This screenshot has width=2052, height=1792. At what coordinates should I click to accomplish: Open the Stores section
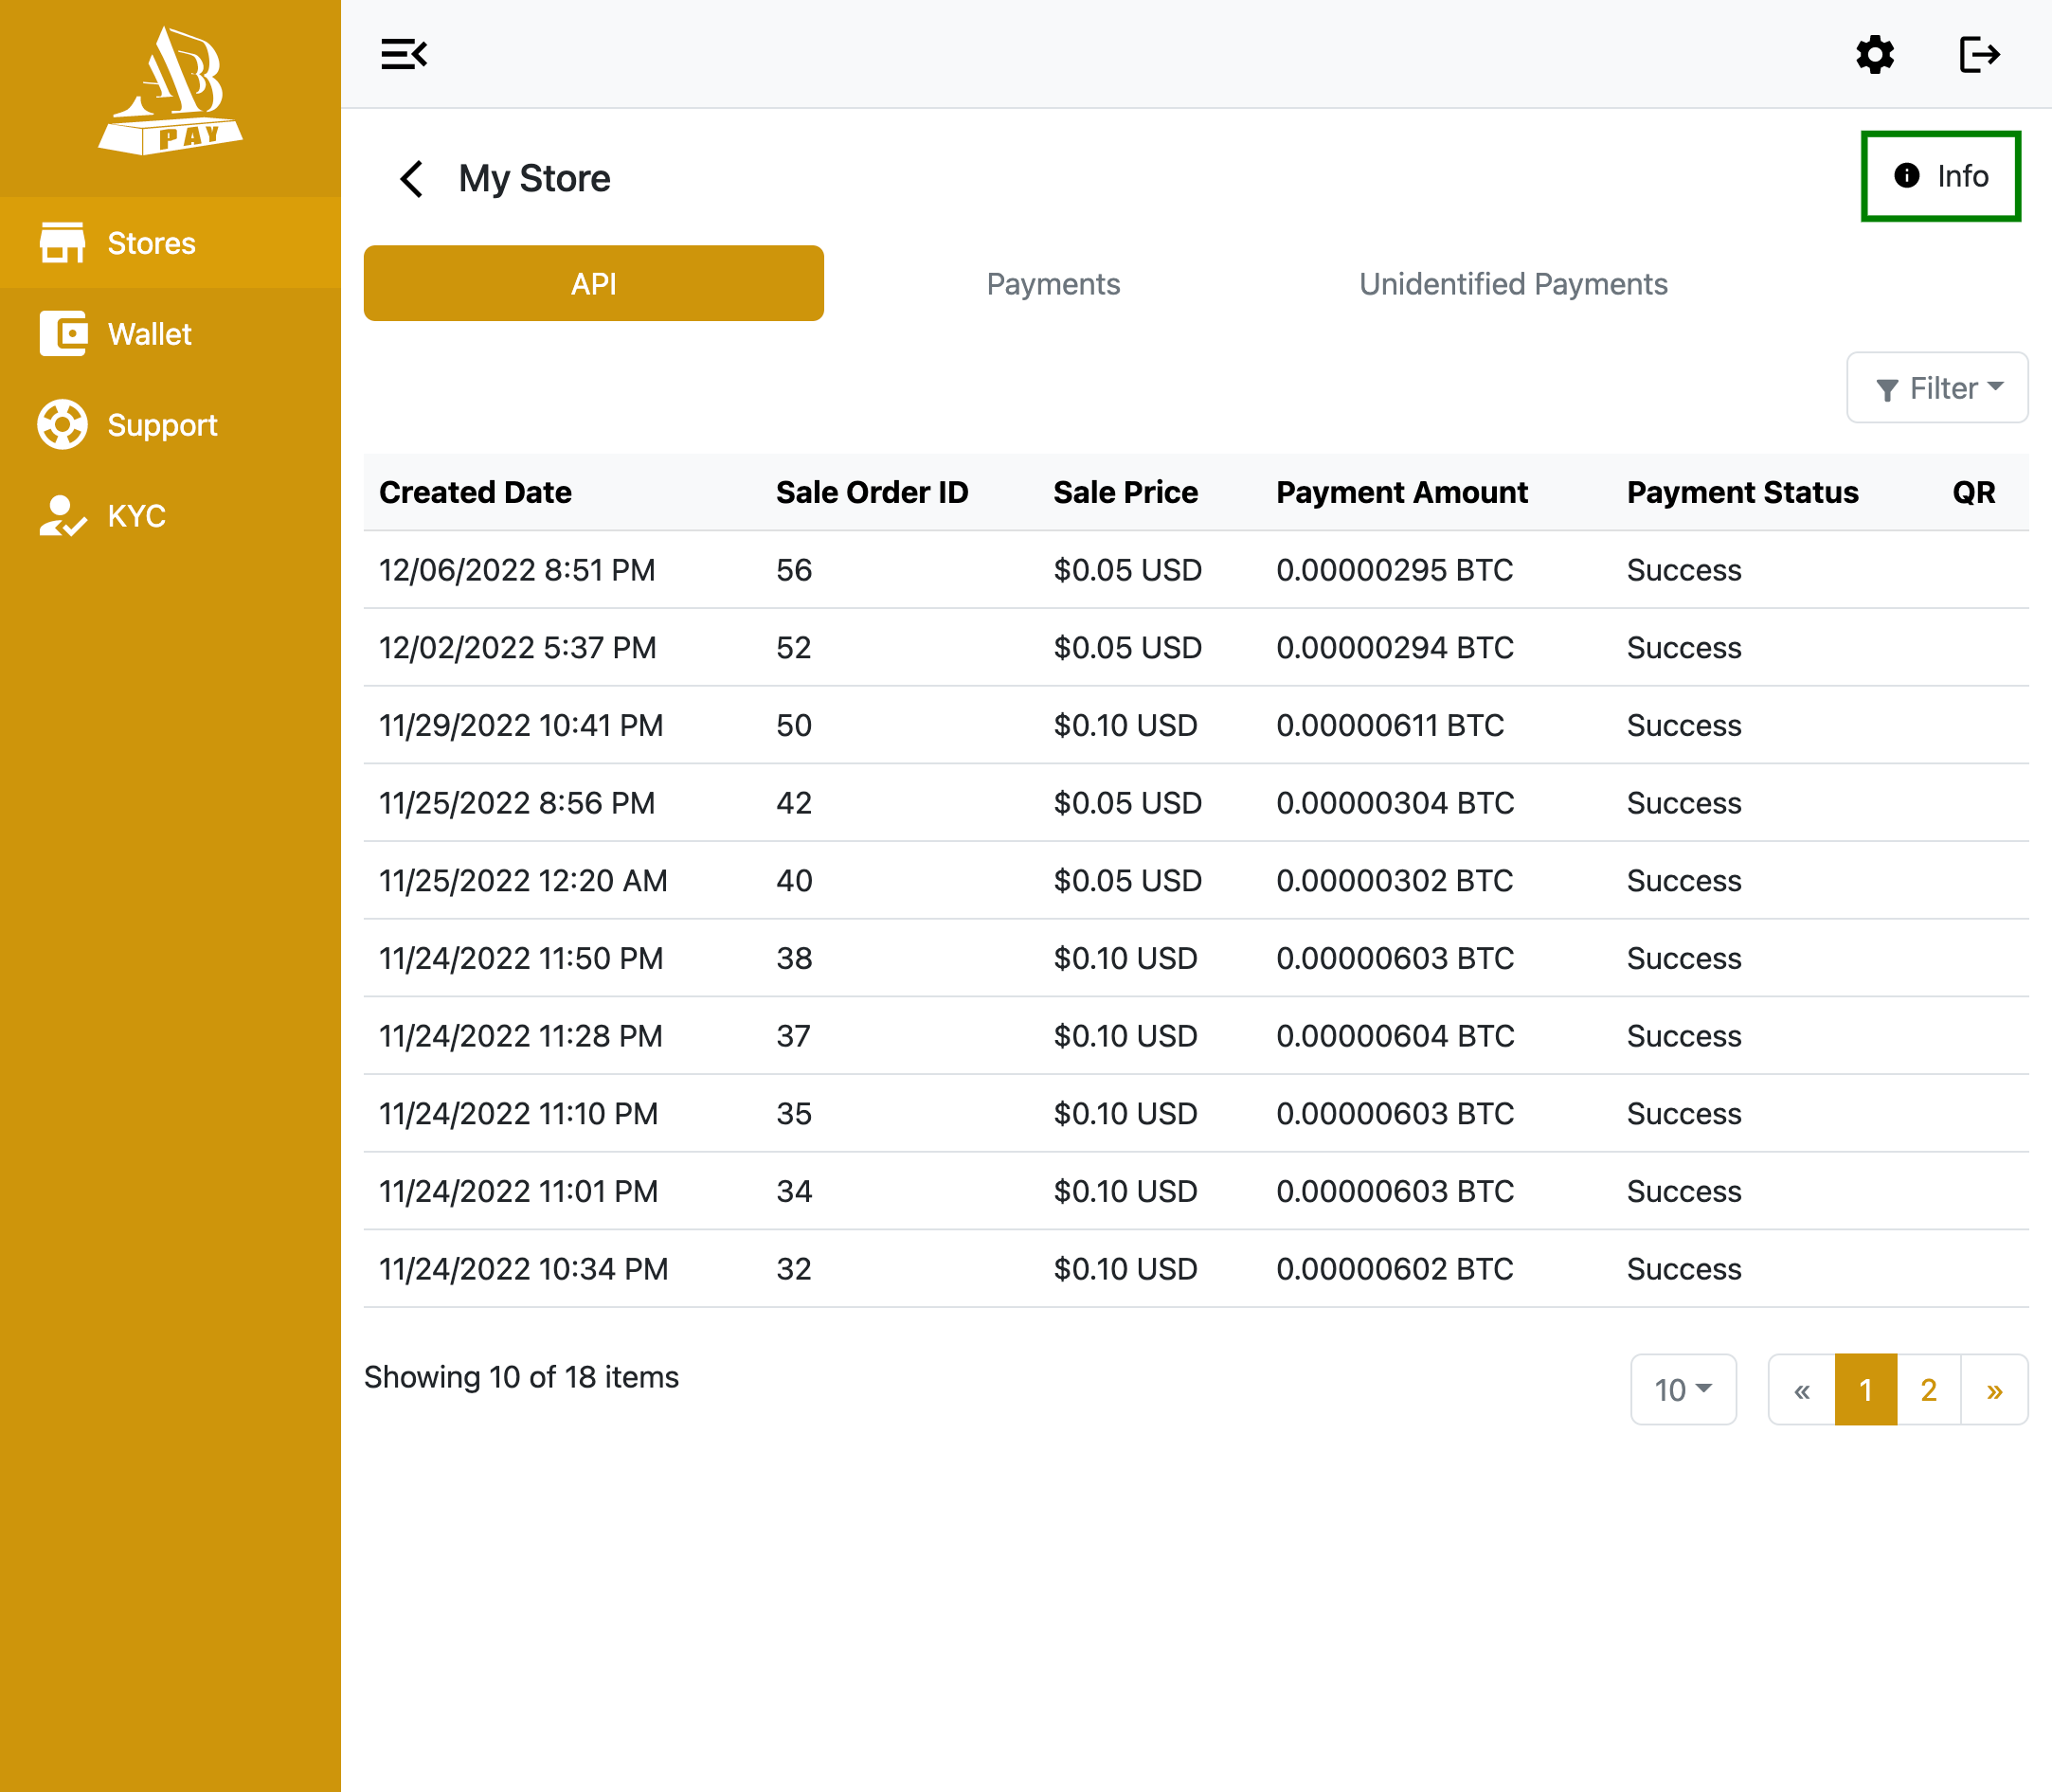(x=170, y=243)
